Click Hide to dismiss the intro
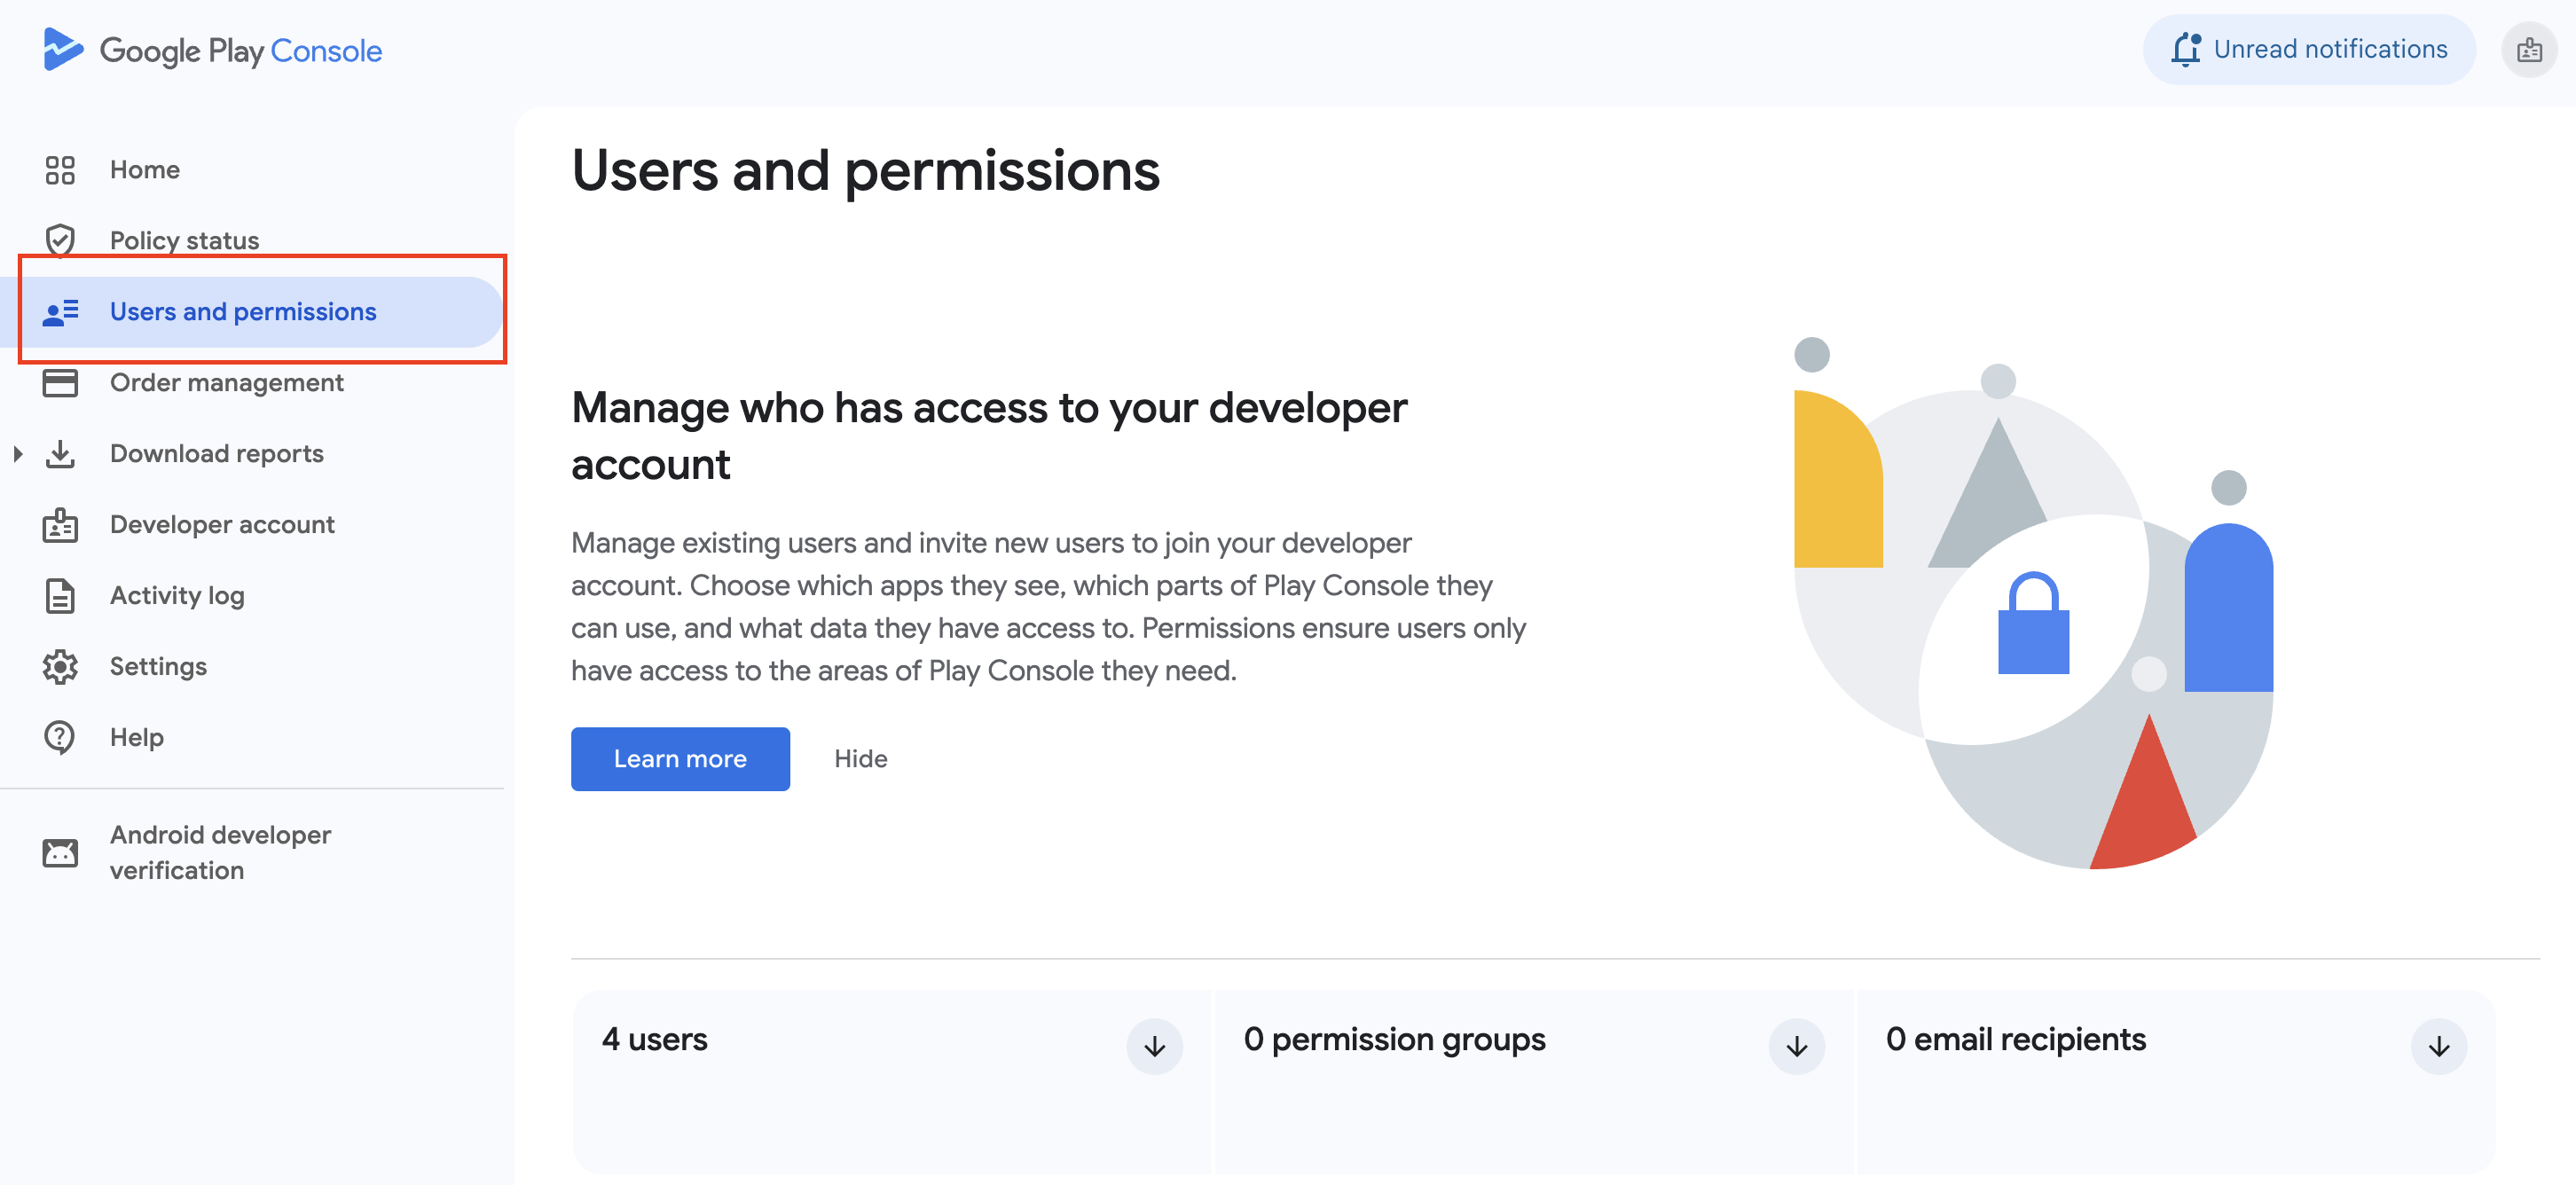The height and width of the screenshot is (1185, 2576). click(x=861, y=759)
